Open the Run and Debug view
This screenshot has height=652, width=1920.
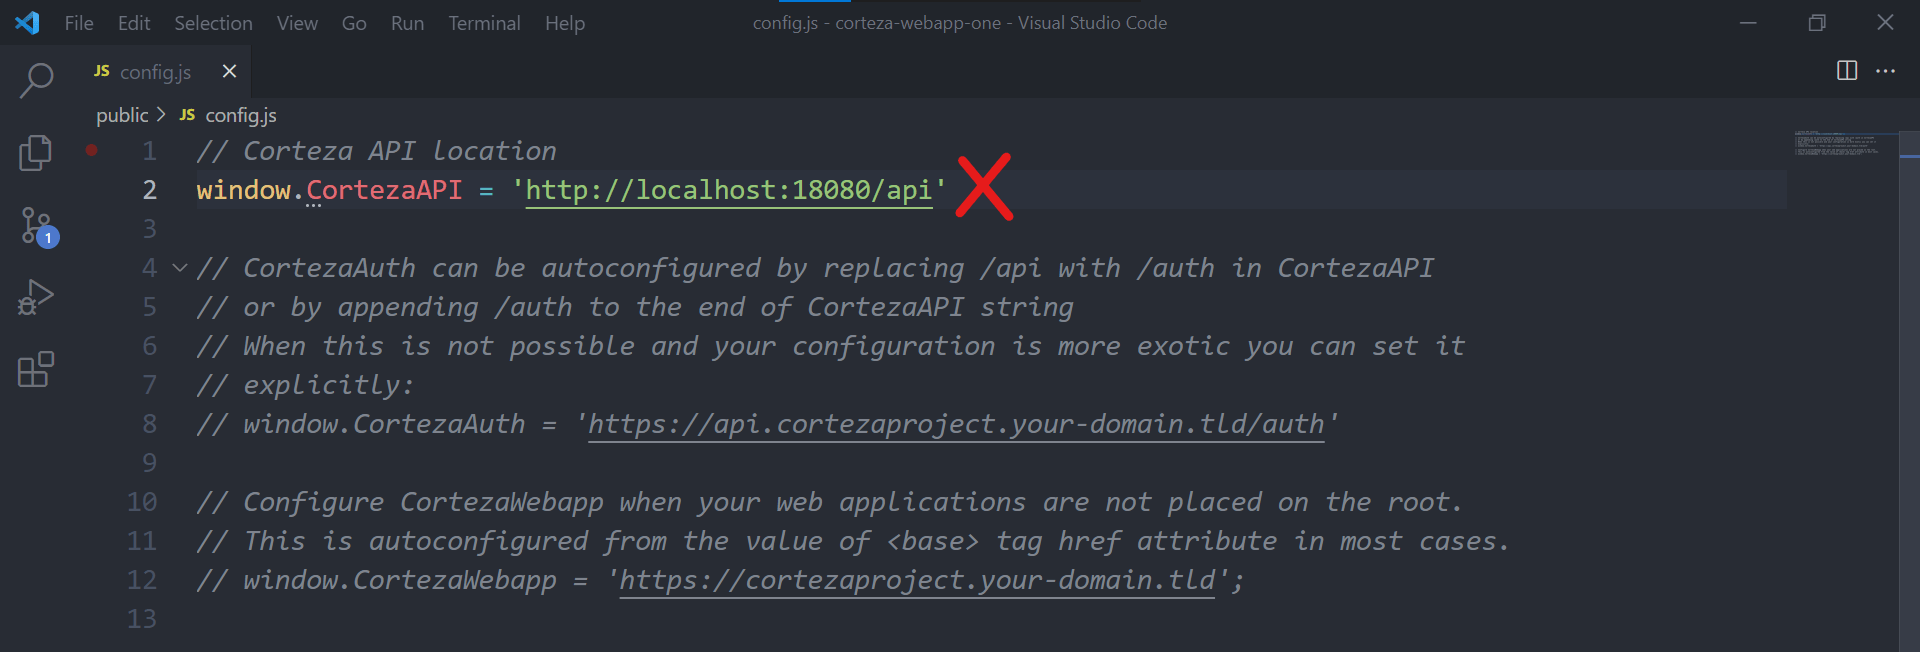pos(36,297)
